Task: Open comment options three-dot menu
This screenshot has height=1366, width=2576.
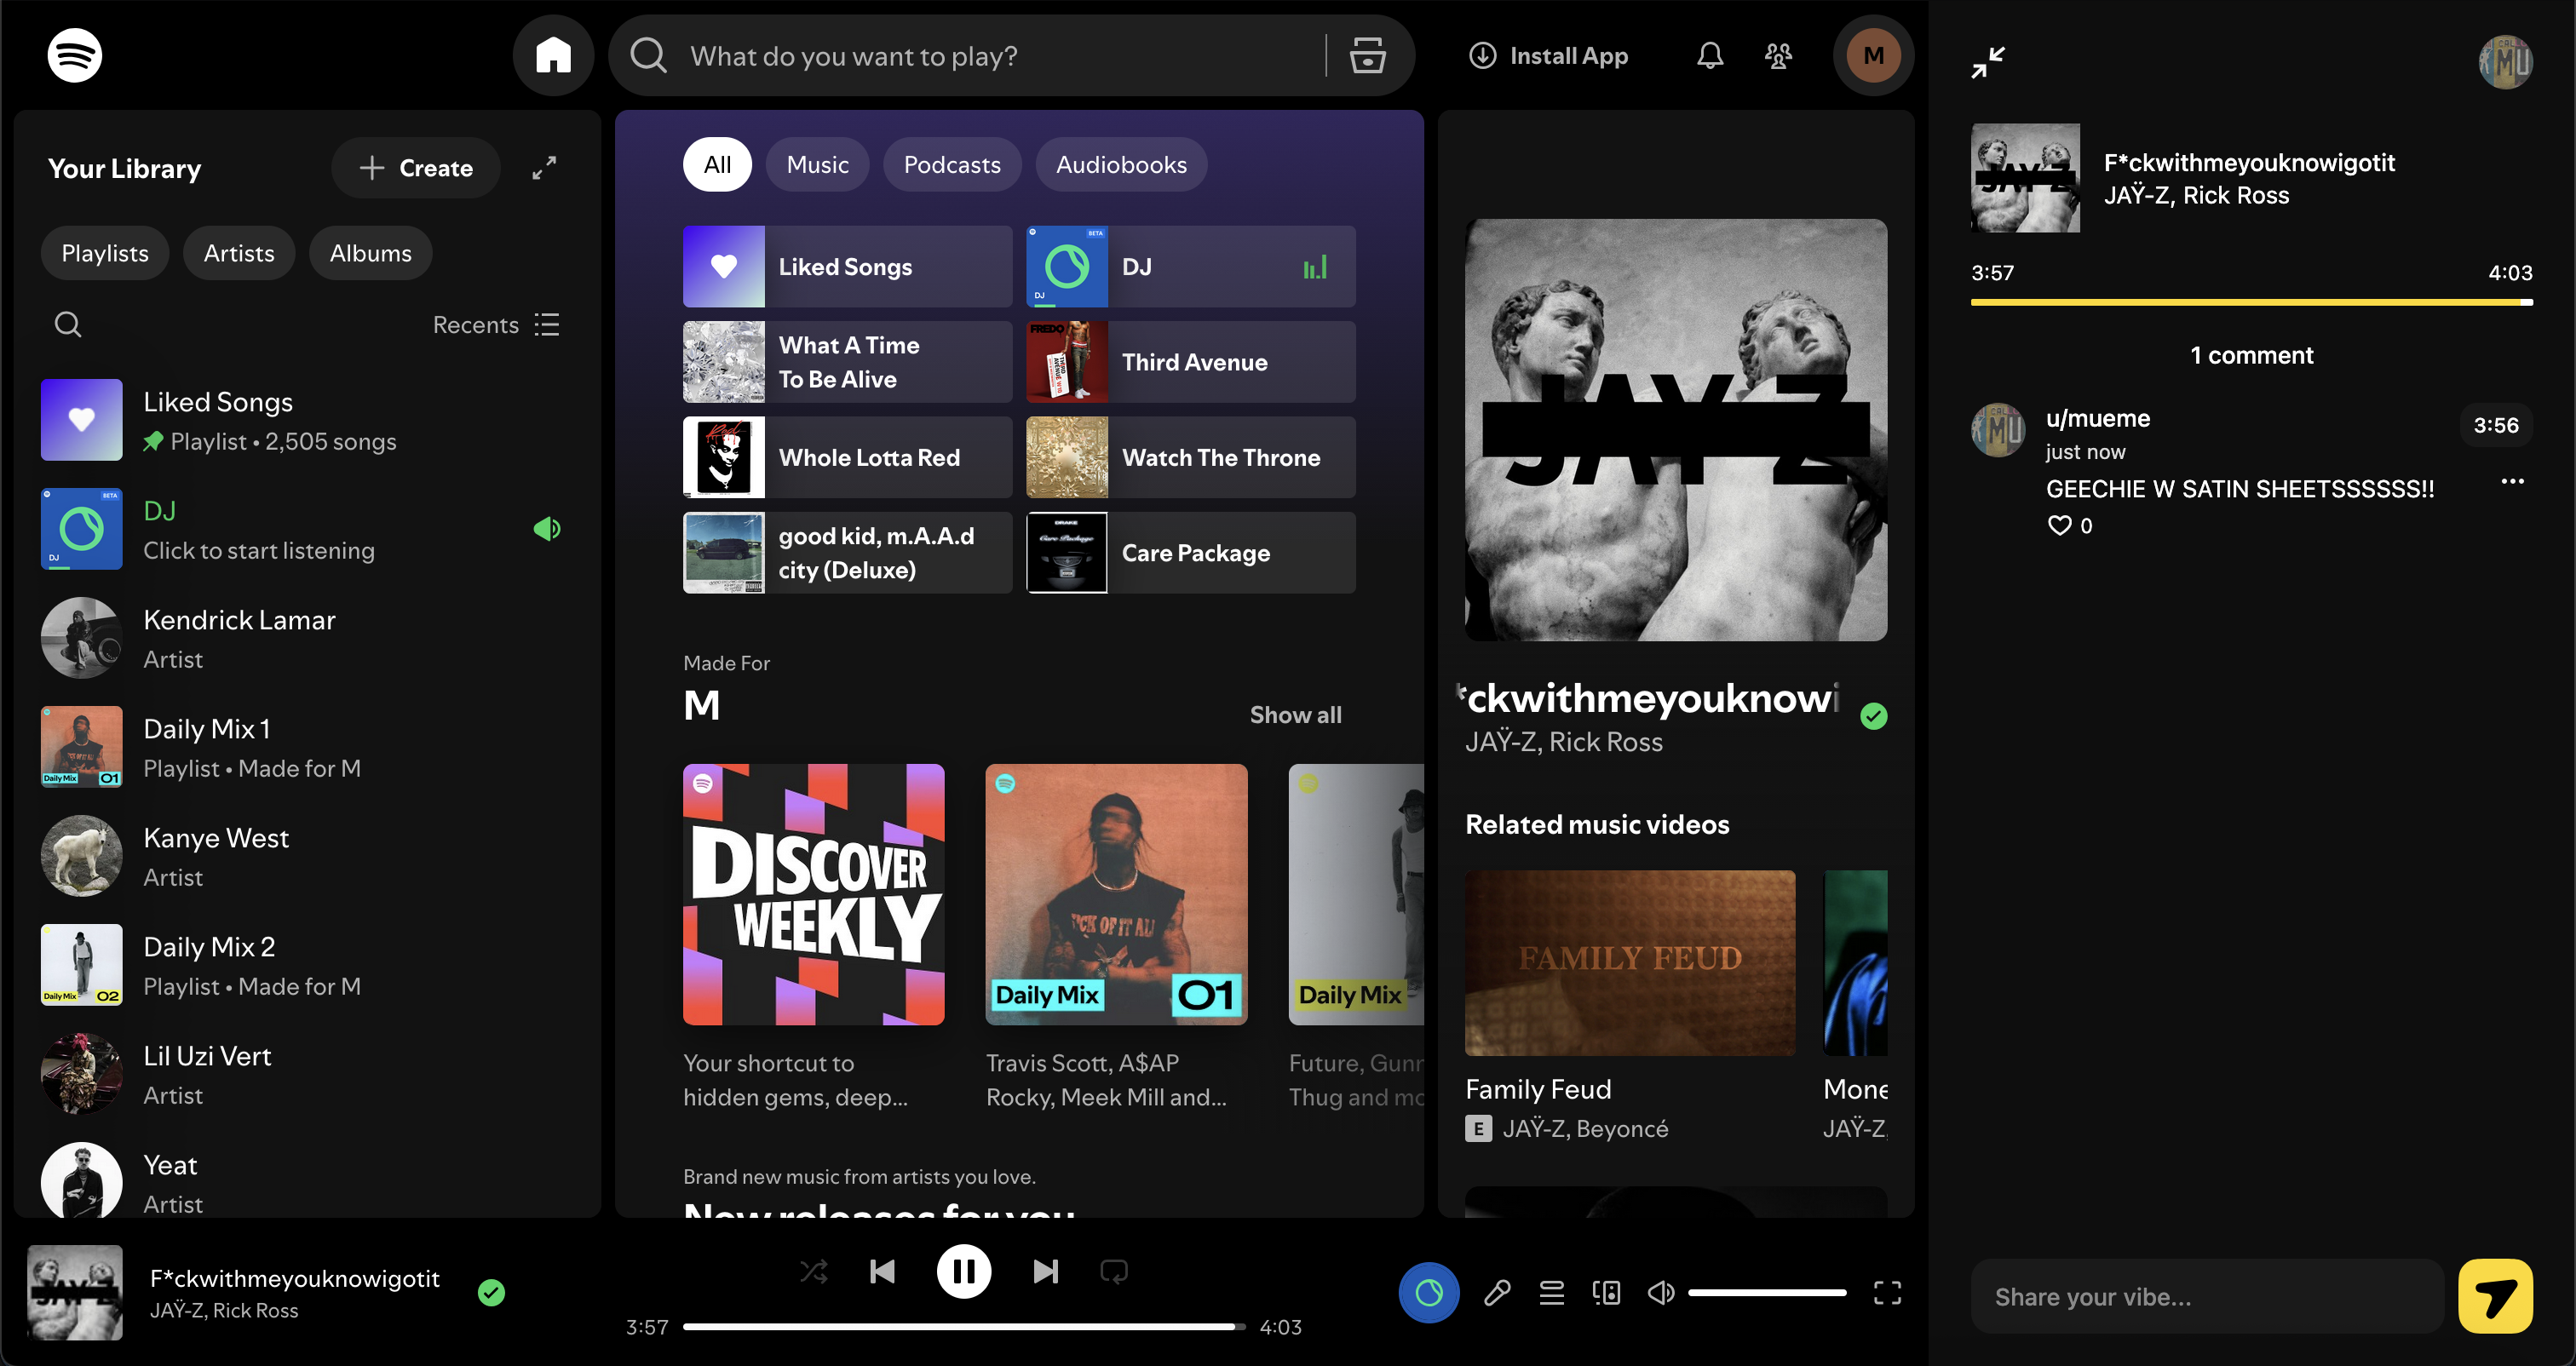Action: click(2512, 481)
